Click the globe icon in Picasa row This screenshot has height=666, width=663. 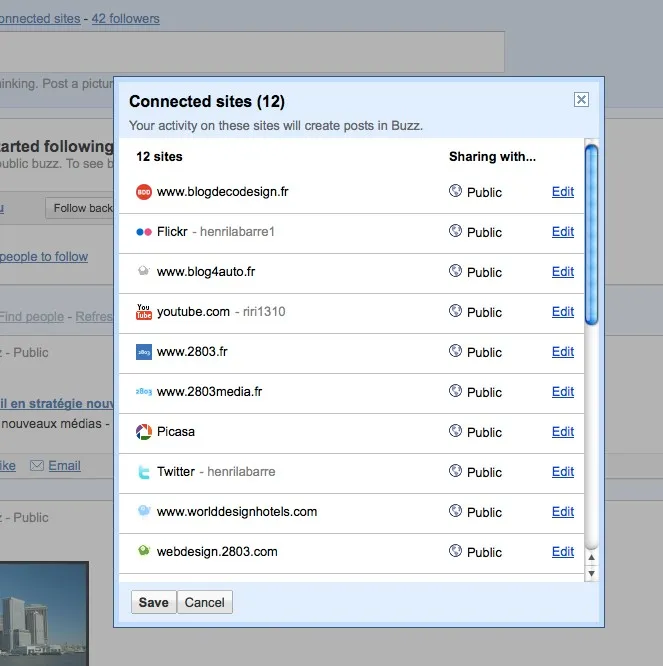pyautogui.click(x=455, y=431)
